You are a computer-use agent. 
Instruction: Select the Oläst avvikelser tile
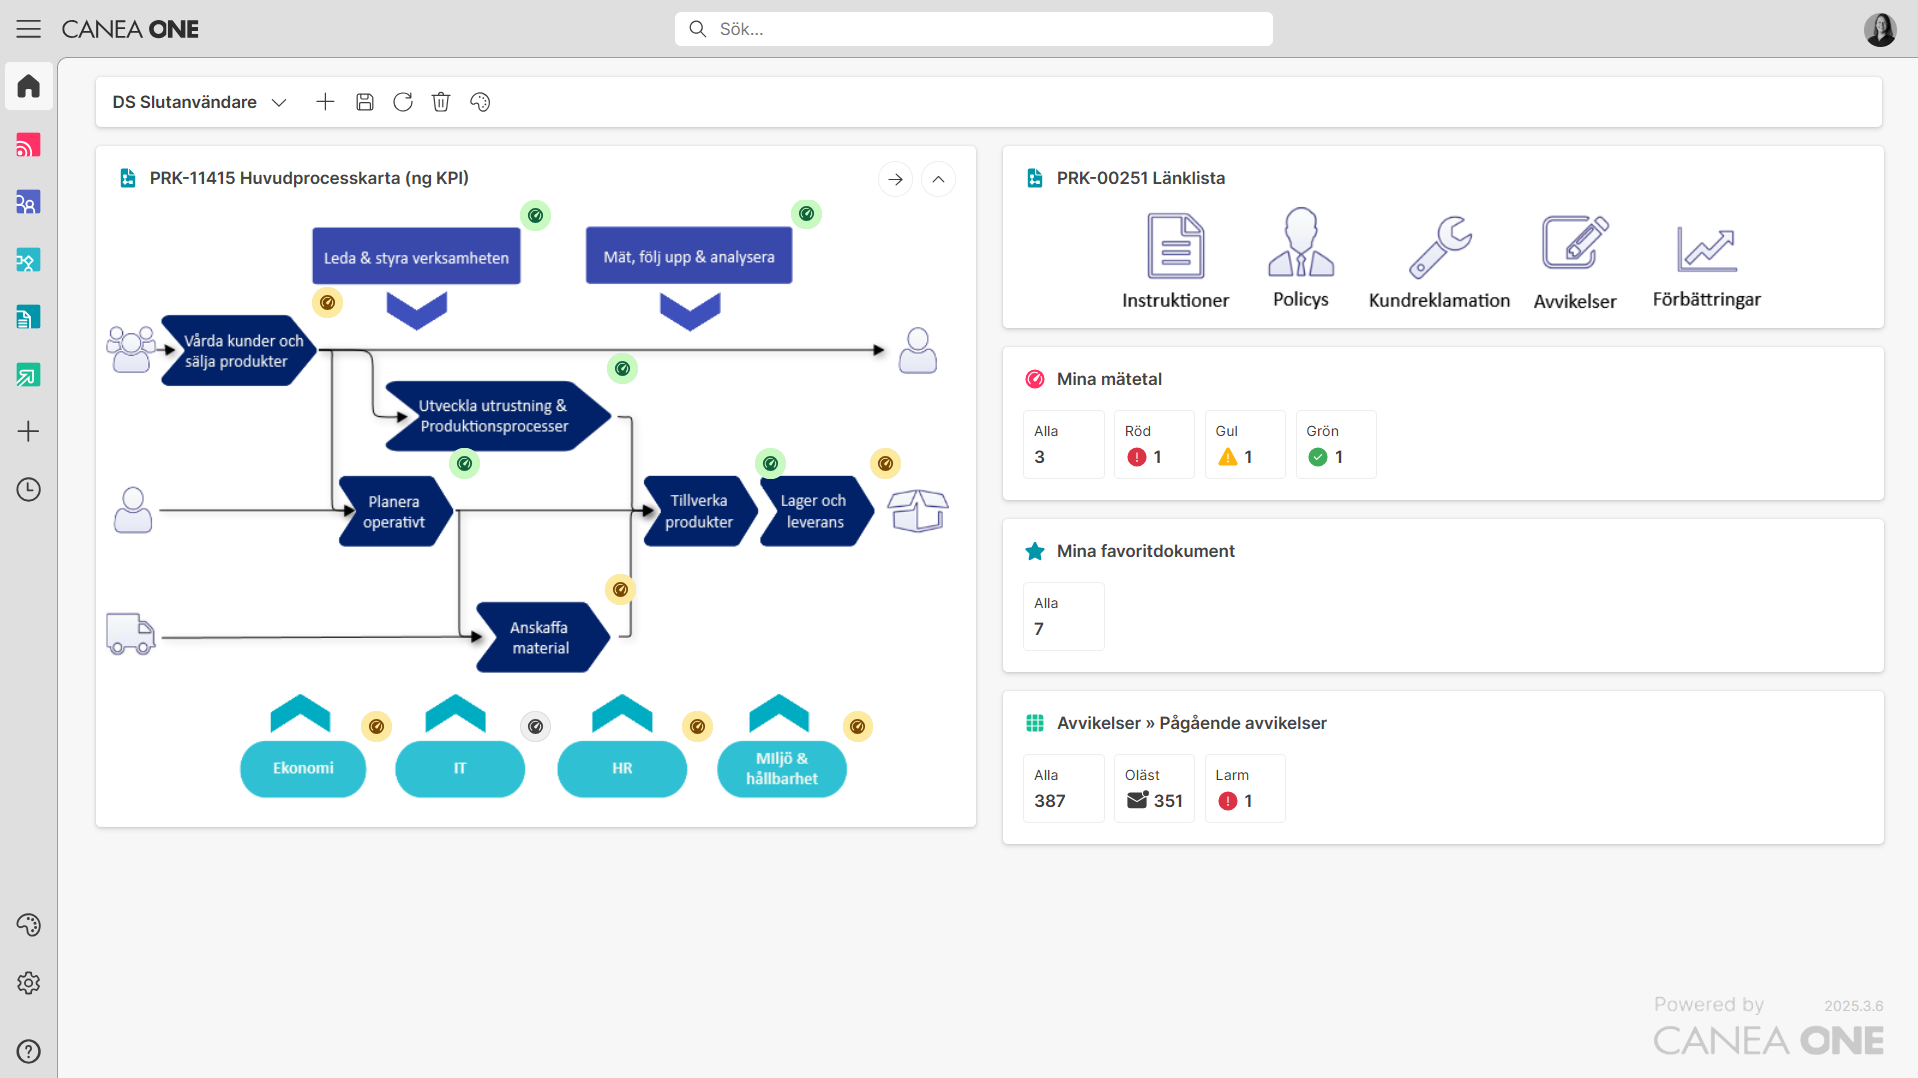pos(1154,789)
